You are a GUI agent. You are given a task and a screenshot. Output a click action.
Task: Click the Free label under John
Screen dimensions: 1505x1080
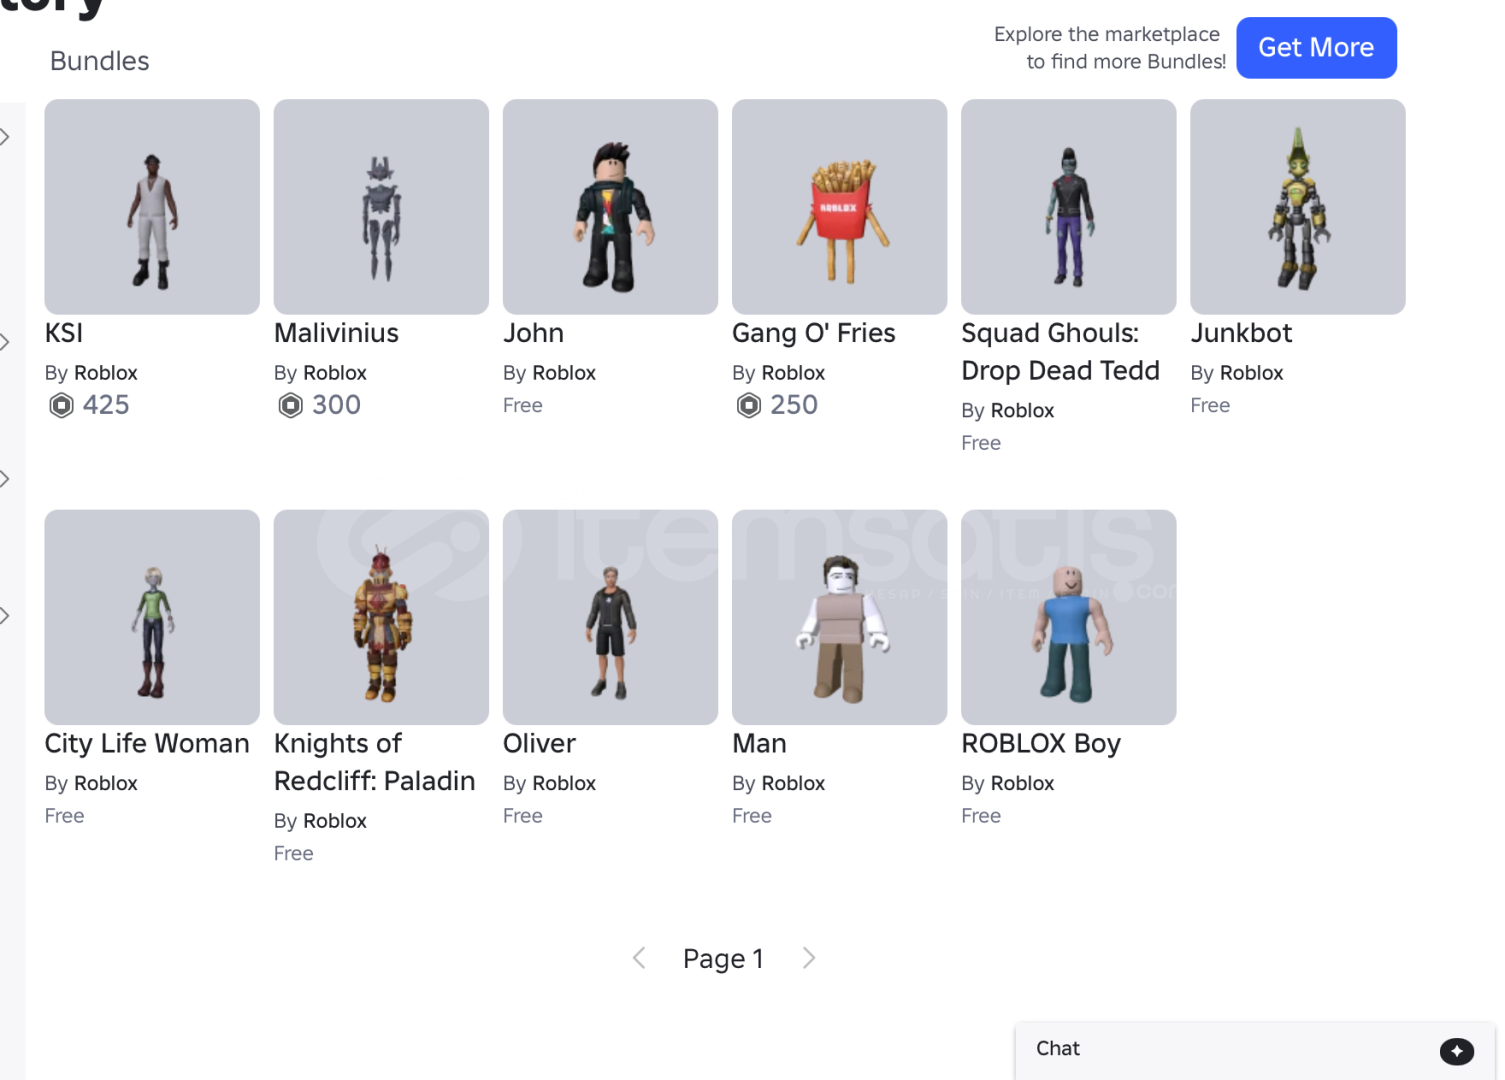pyautogui.click(x=523, y=406)
